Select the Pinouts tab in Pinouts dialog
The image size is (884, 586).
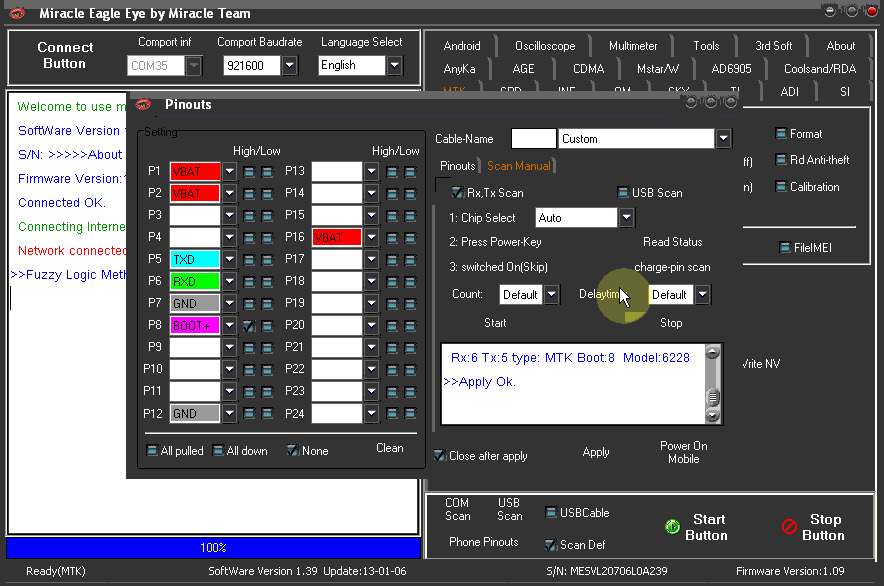pos(457,166)
